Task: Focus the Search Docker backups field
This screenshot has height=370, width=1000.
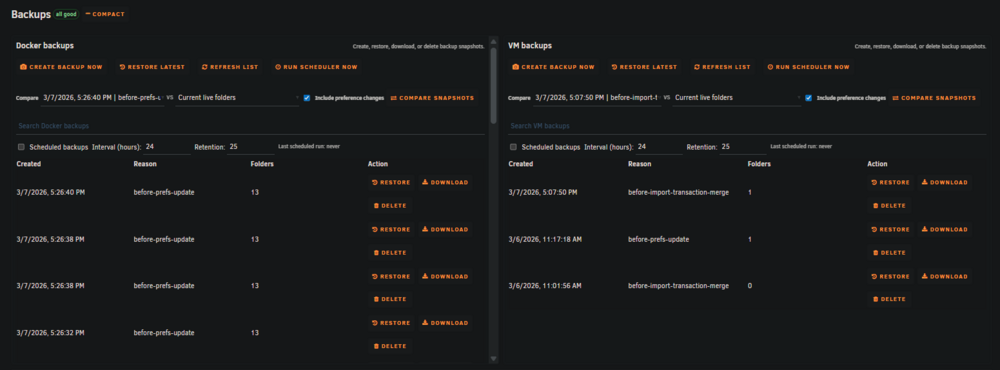Action: pos(251,126)
